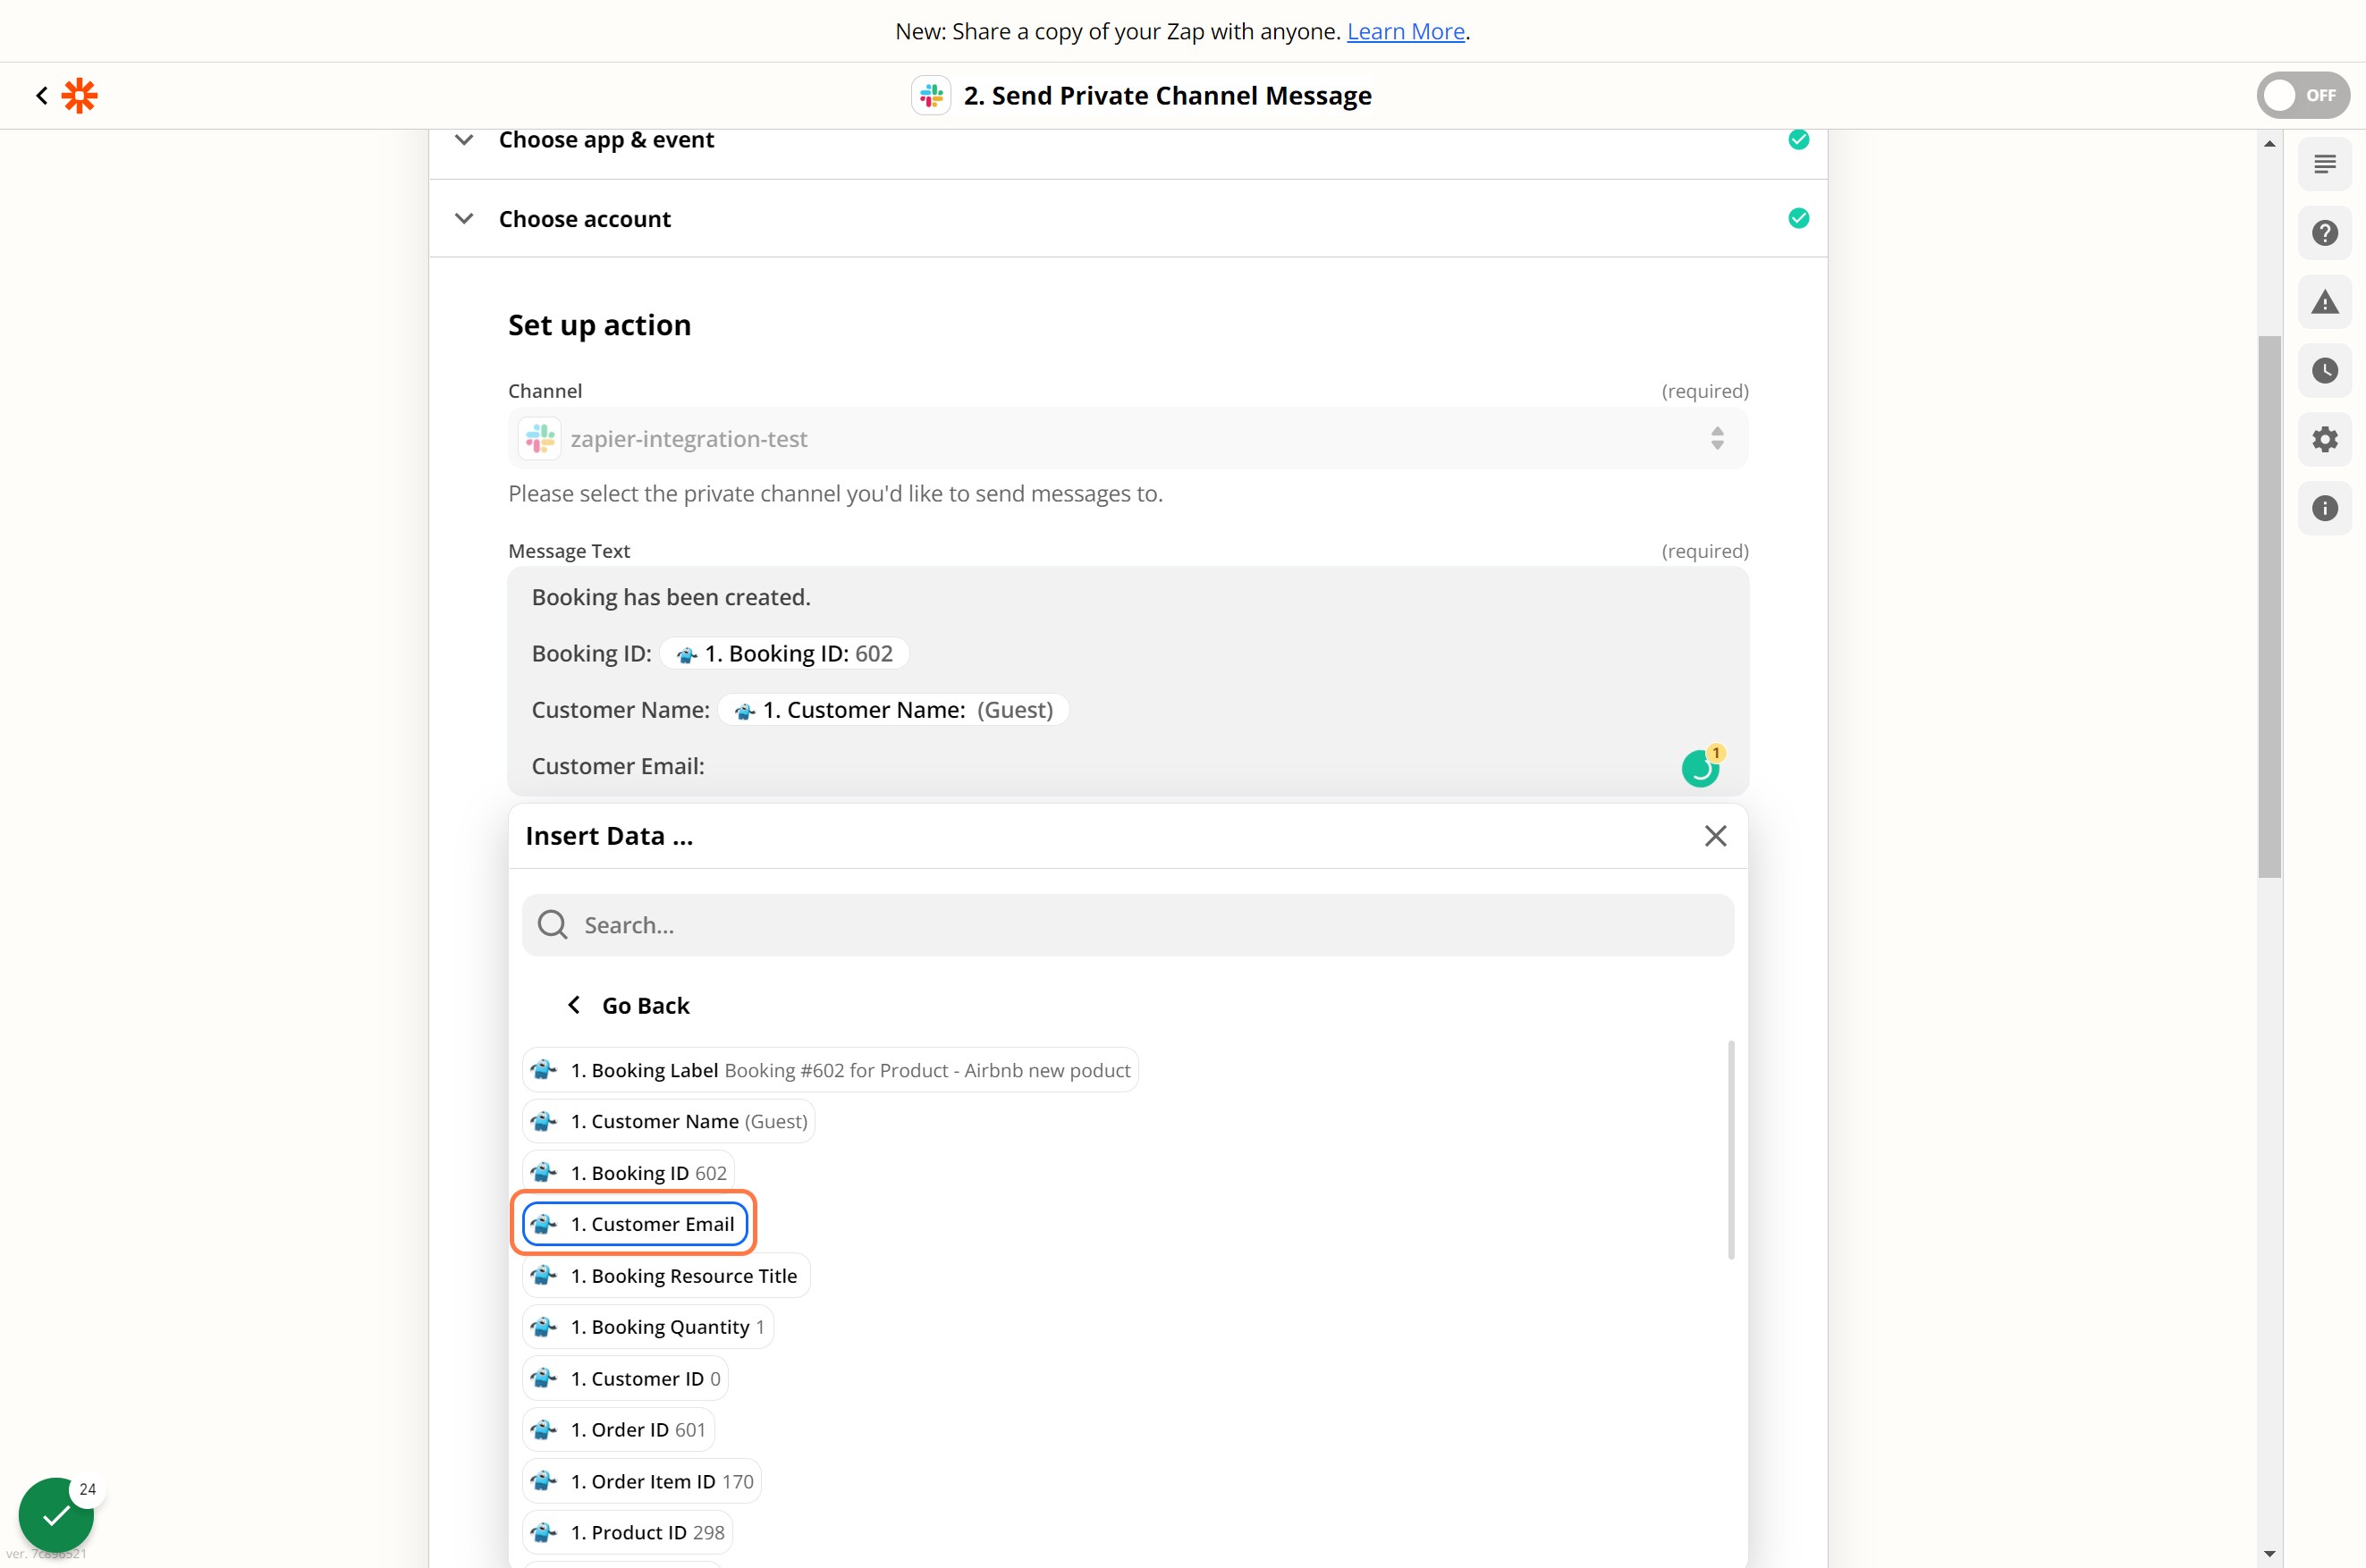Click the search magnifier icon

coord(552,925)
